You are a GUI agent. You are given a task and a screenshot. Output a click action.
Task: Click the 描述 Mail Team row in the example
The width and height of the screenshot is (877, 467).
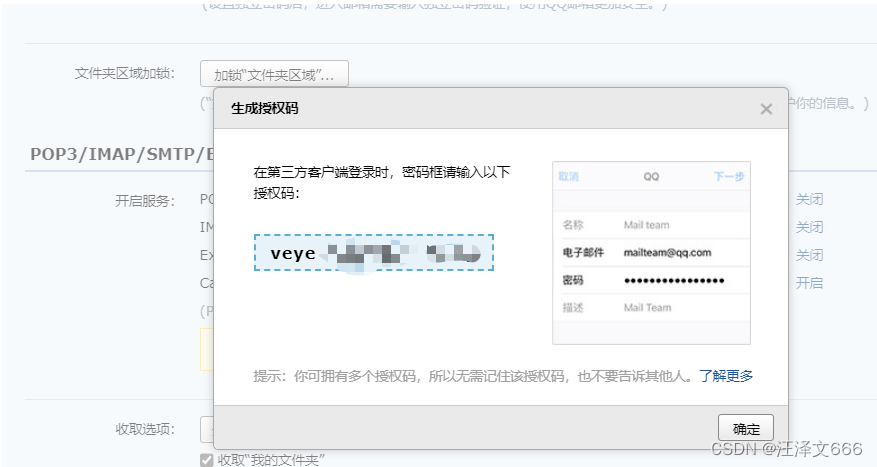tap(651, 308)
